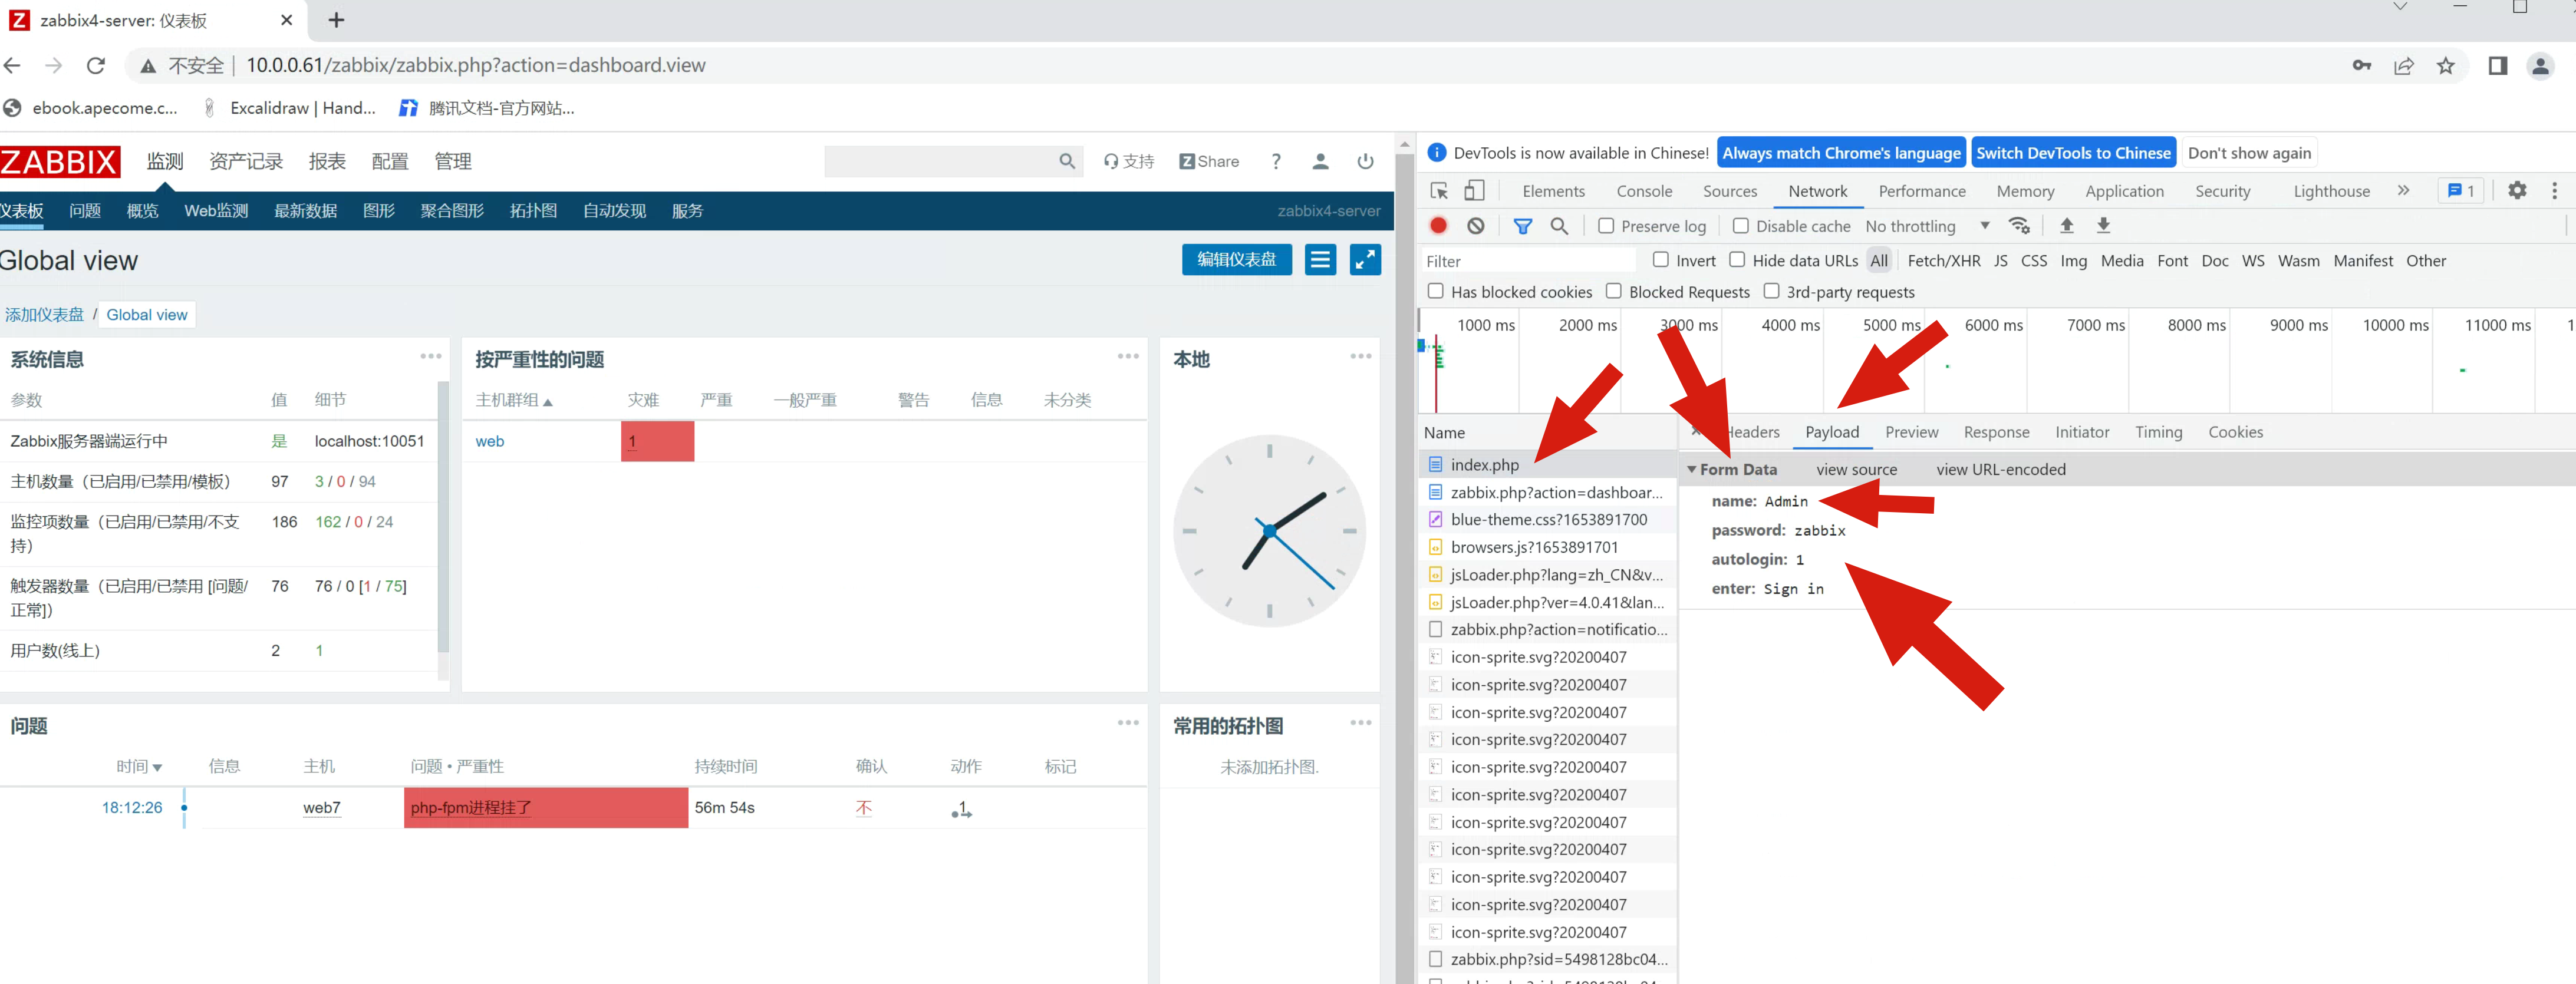Show more DevTools tabs chevron
The image size is (2576, 984).
click(2403, 190)
